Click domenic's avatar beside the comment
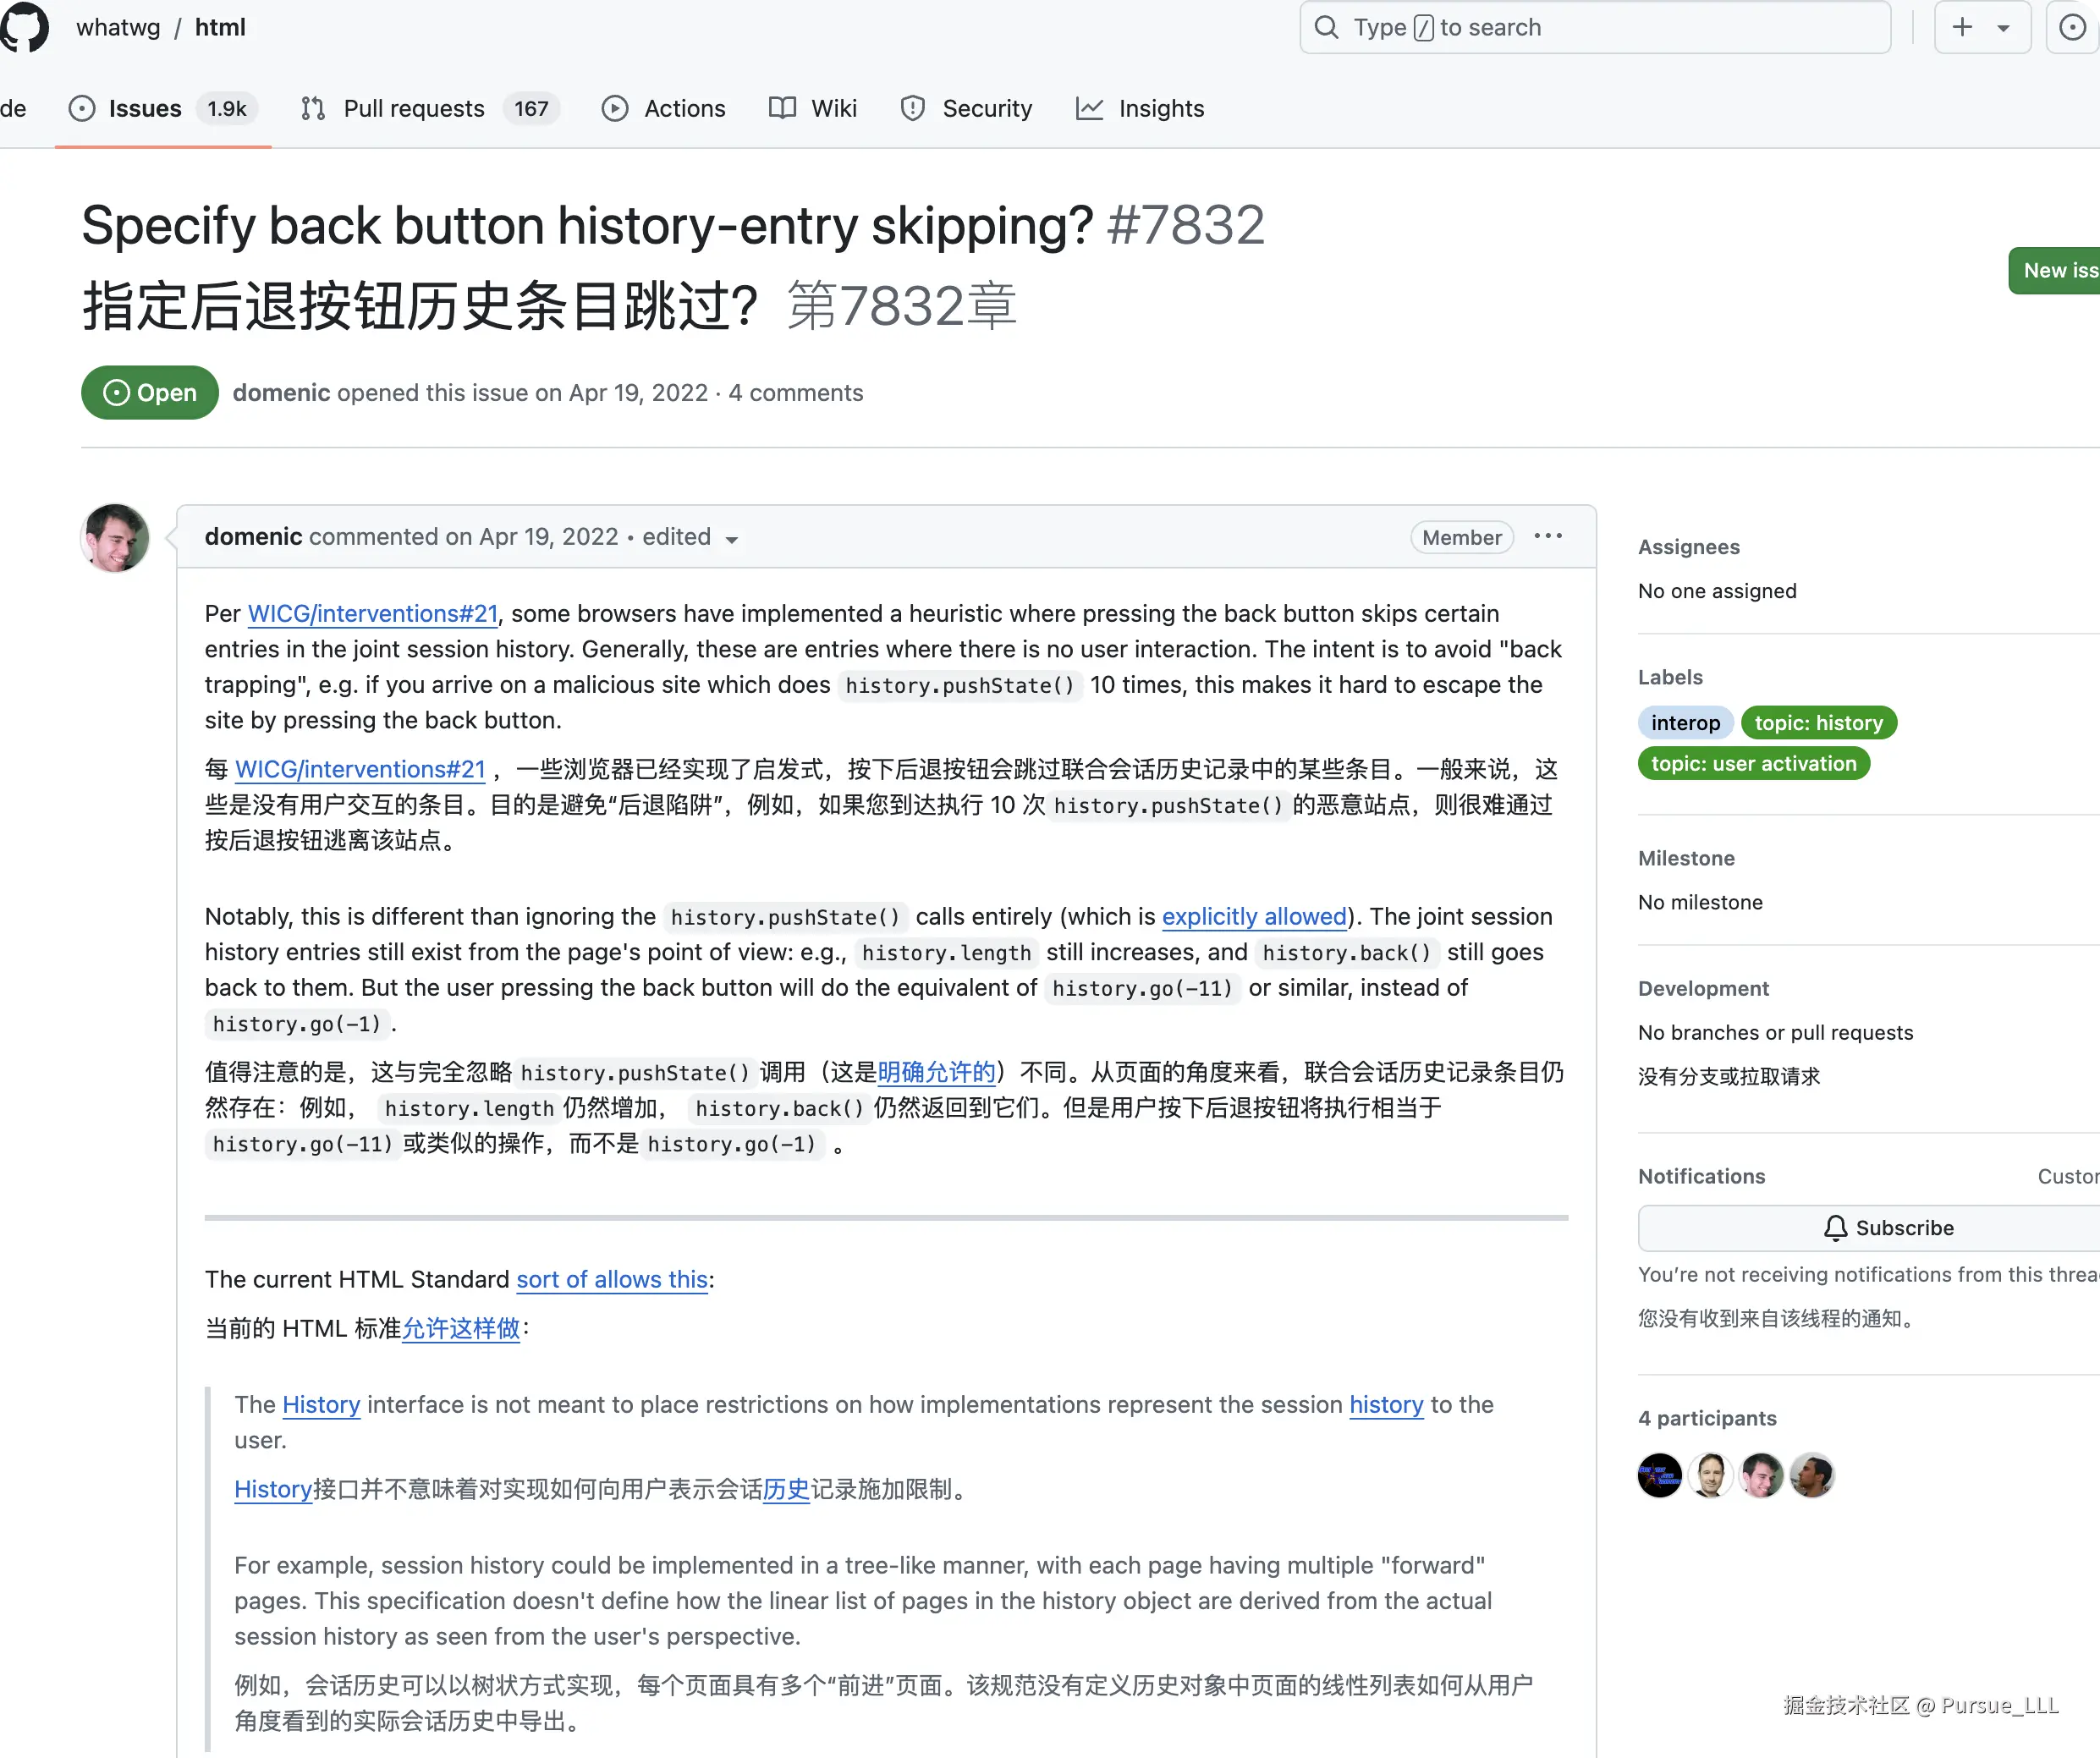The image size is (2100, 1758). coord(116,538)
